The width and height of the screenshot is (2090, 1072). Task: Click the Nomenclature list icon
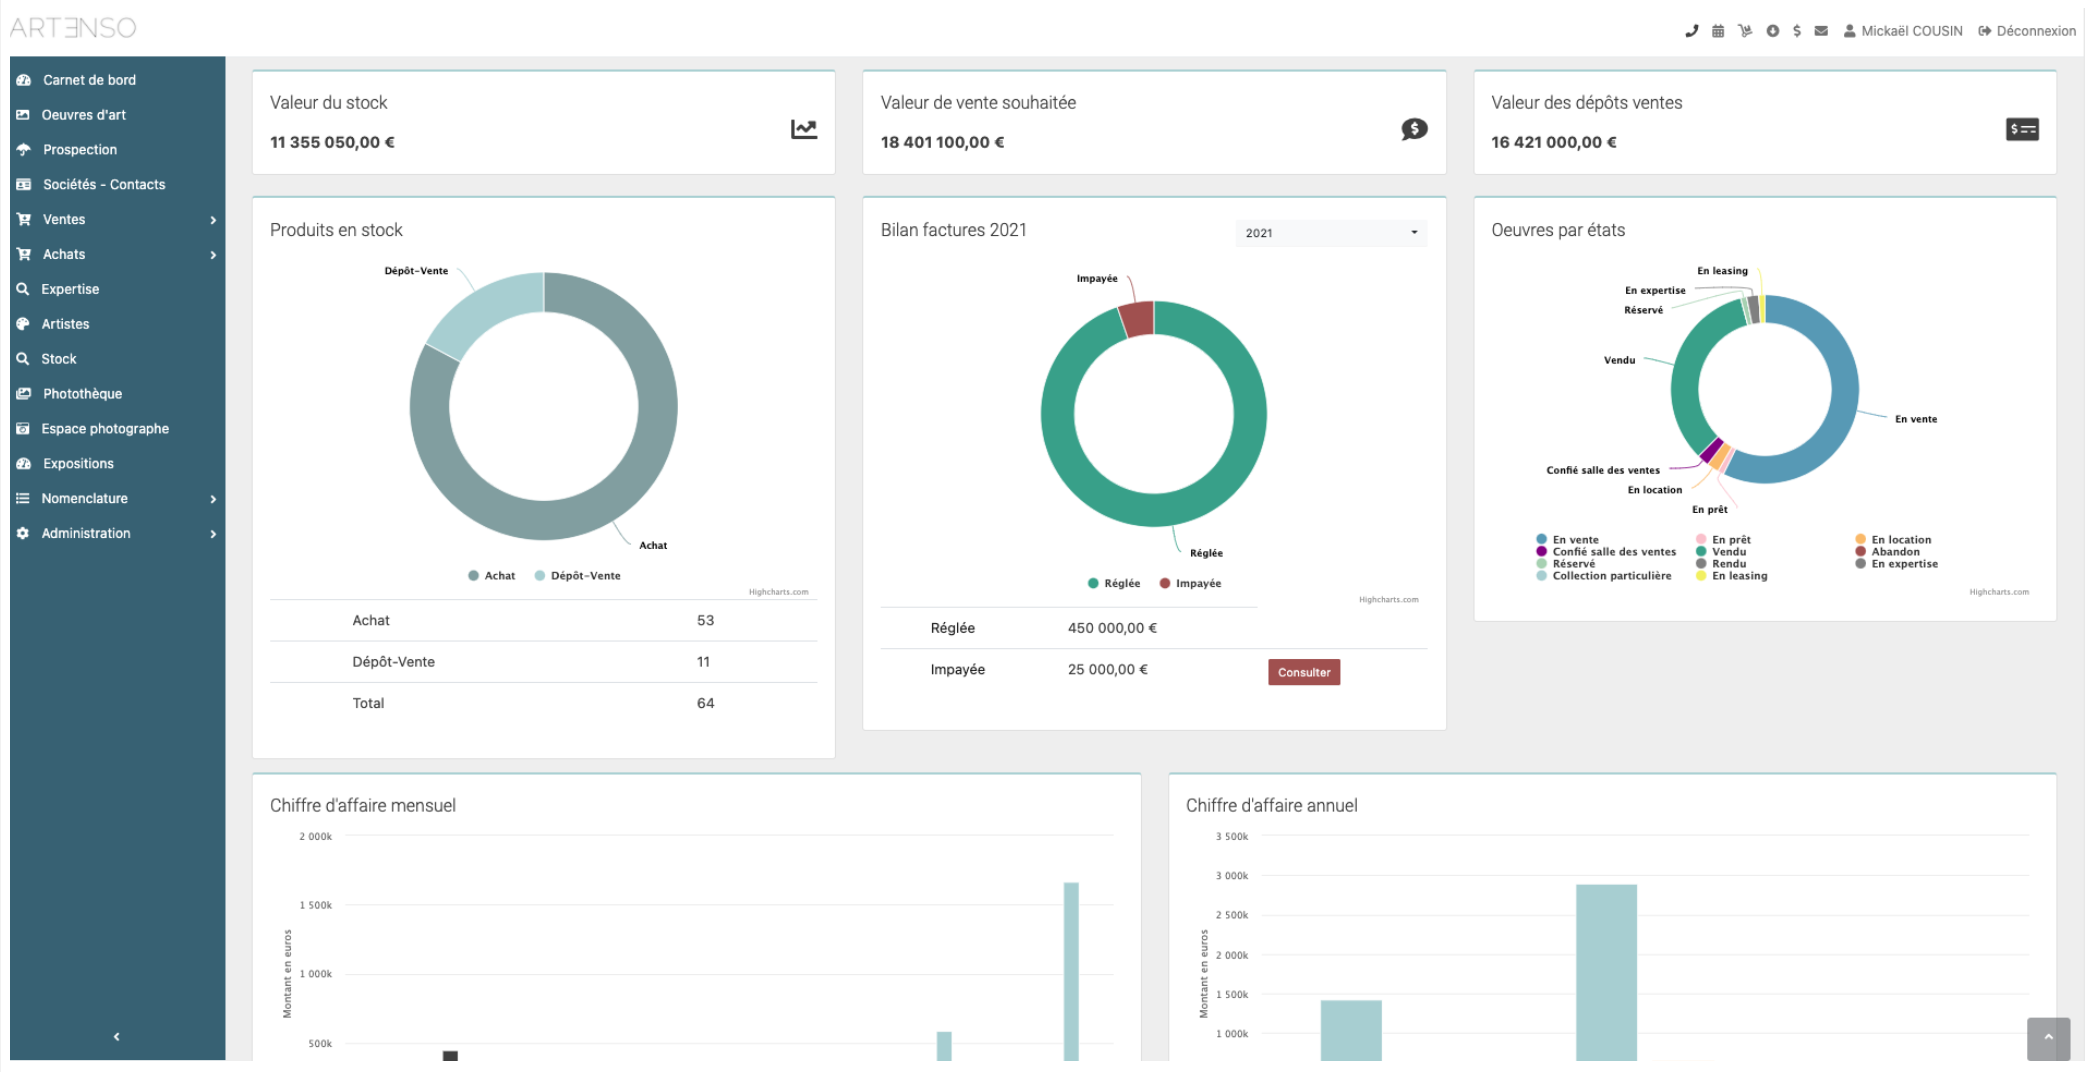[23, 498]
